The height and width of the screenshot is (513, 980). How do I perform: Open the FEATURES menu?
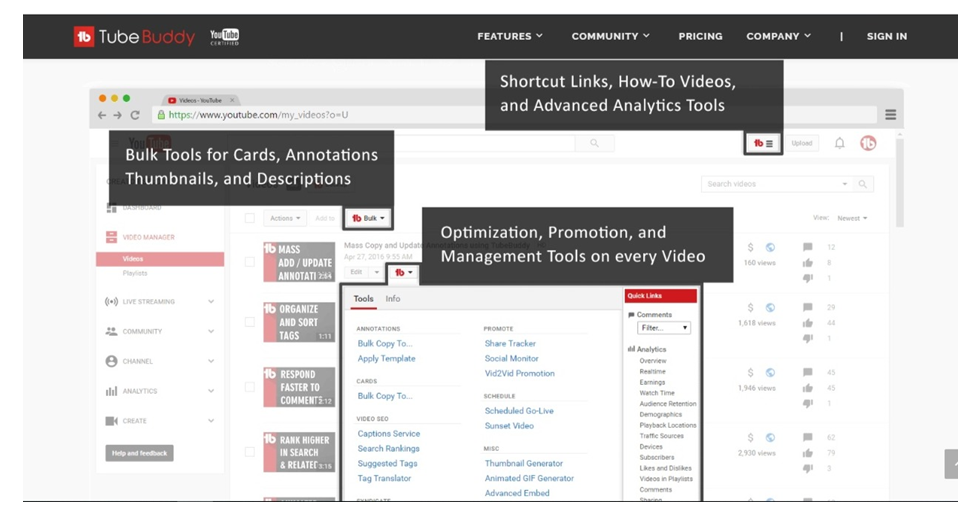pos(509,36)
